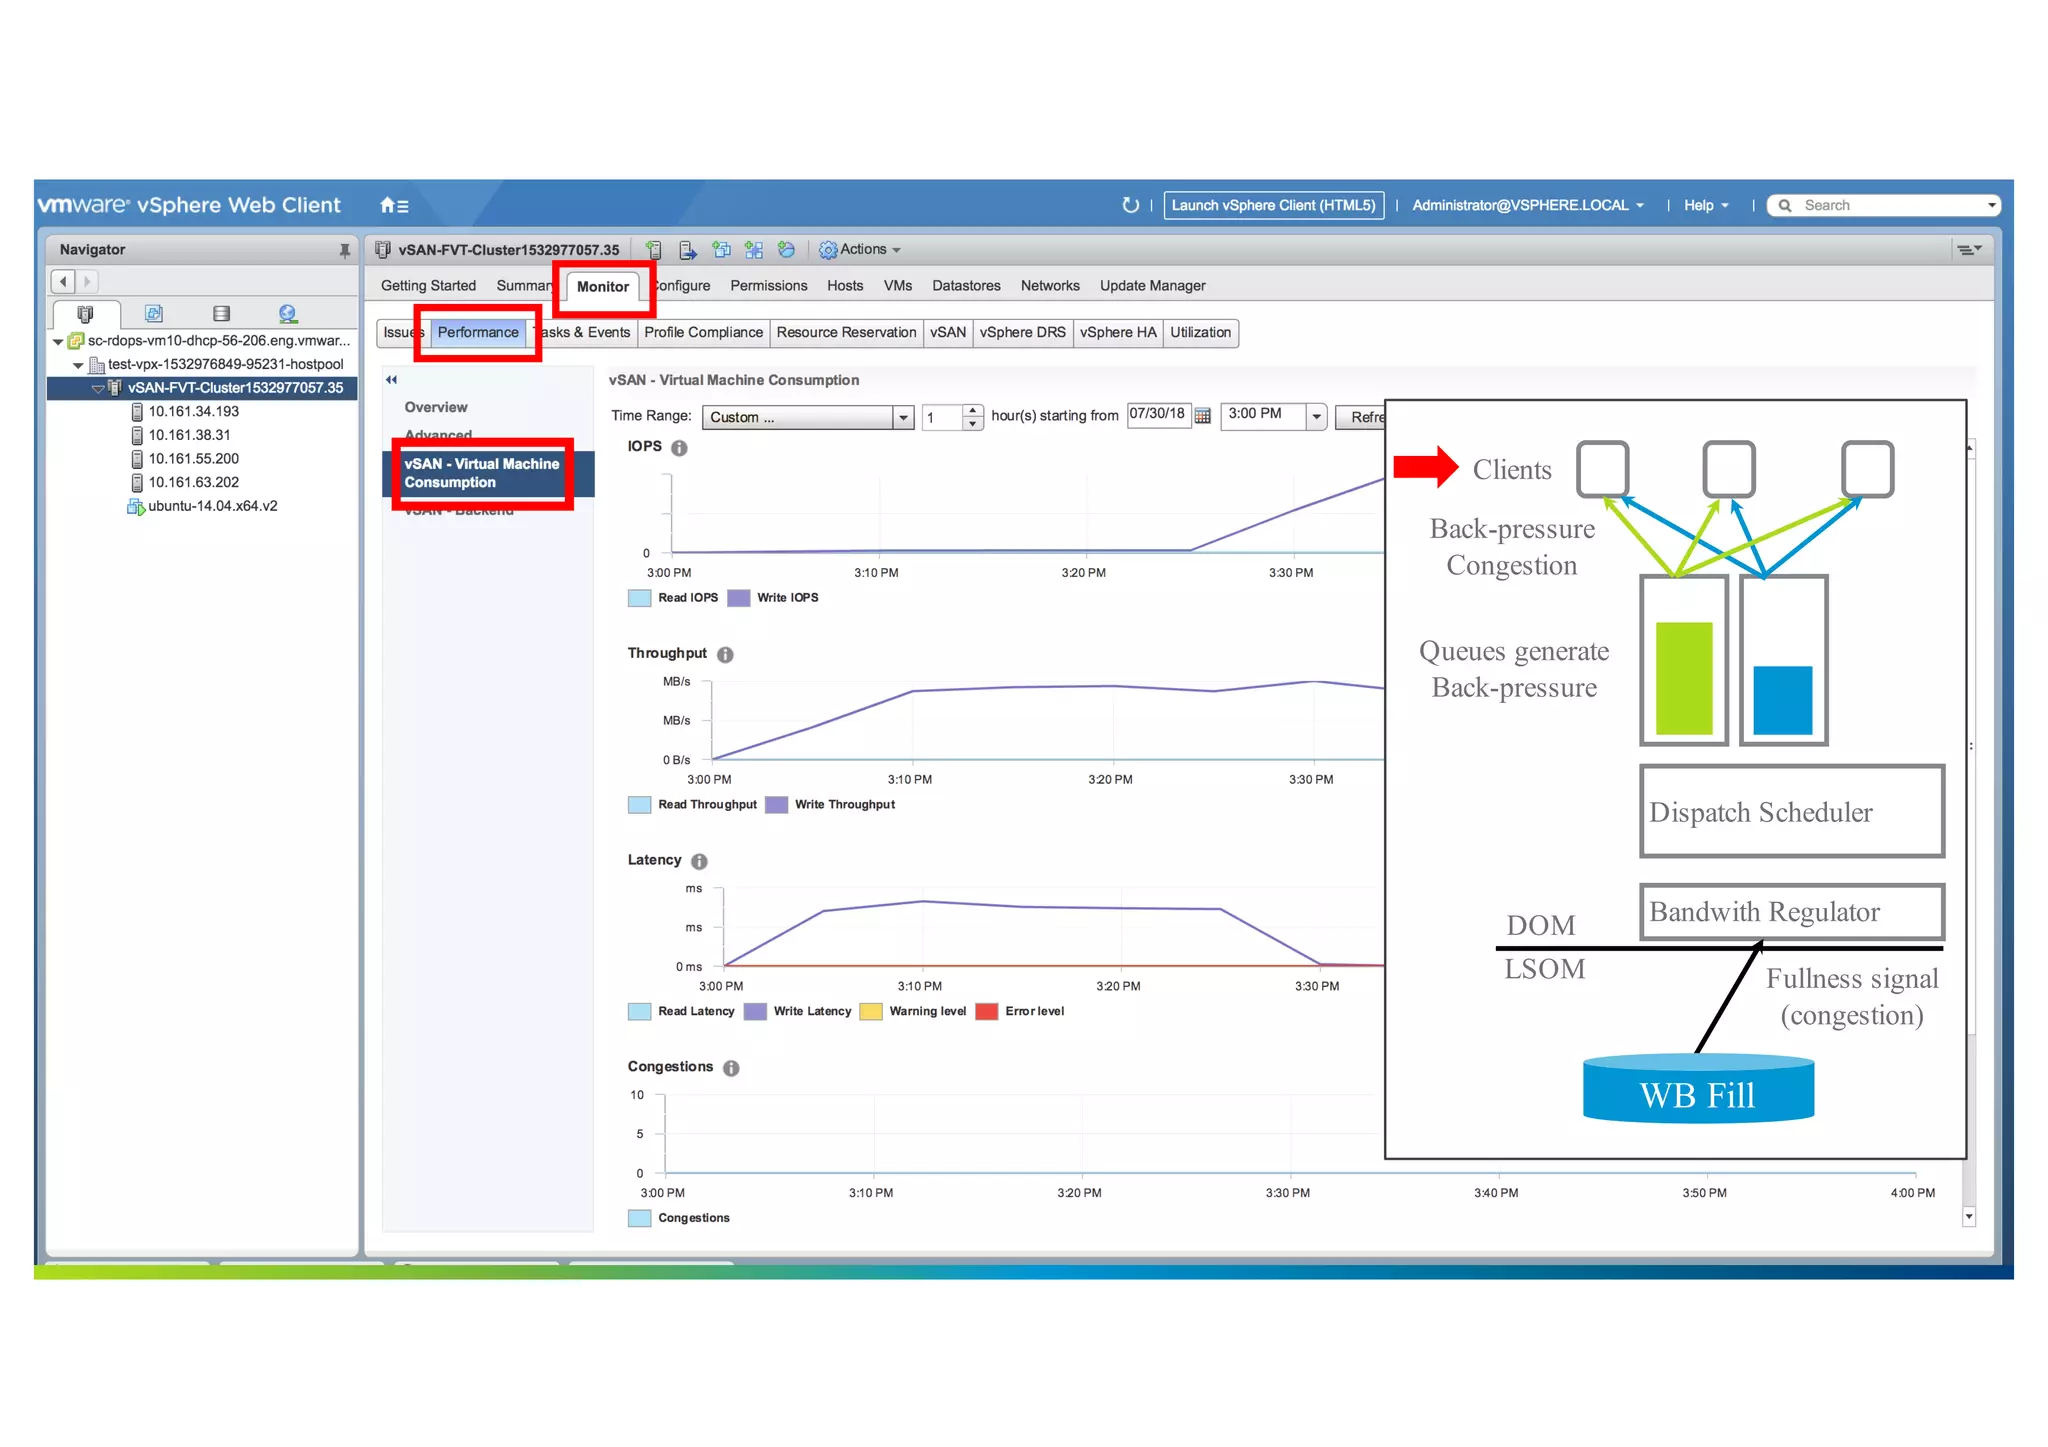Click the Write Throughput legend swatch

click(776, 806)
